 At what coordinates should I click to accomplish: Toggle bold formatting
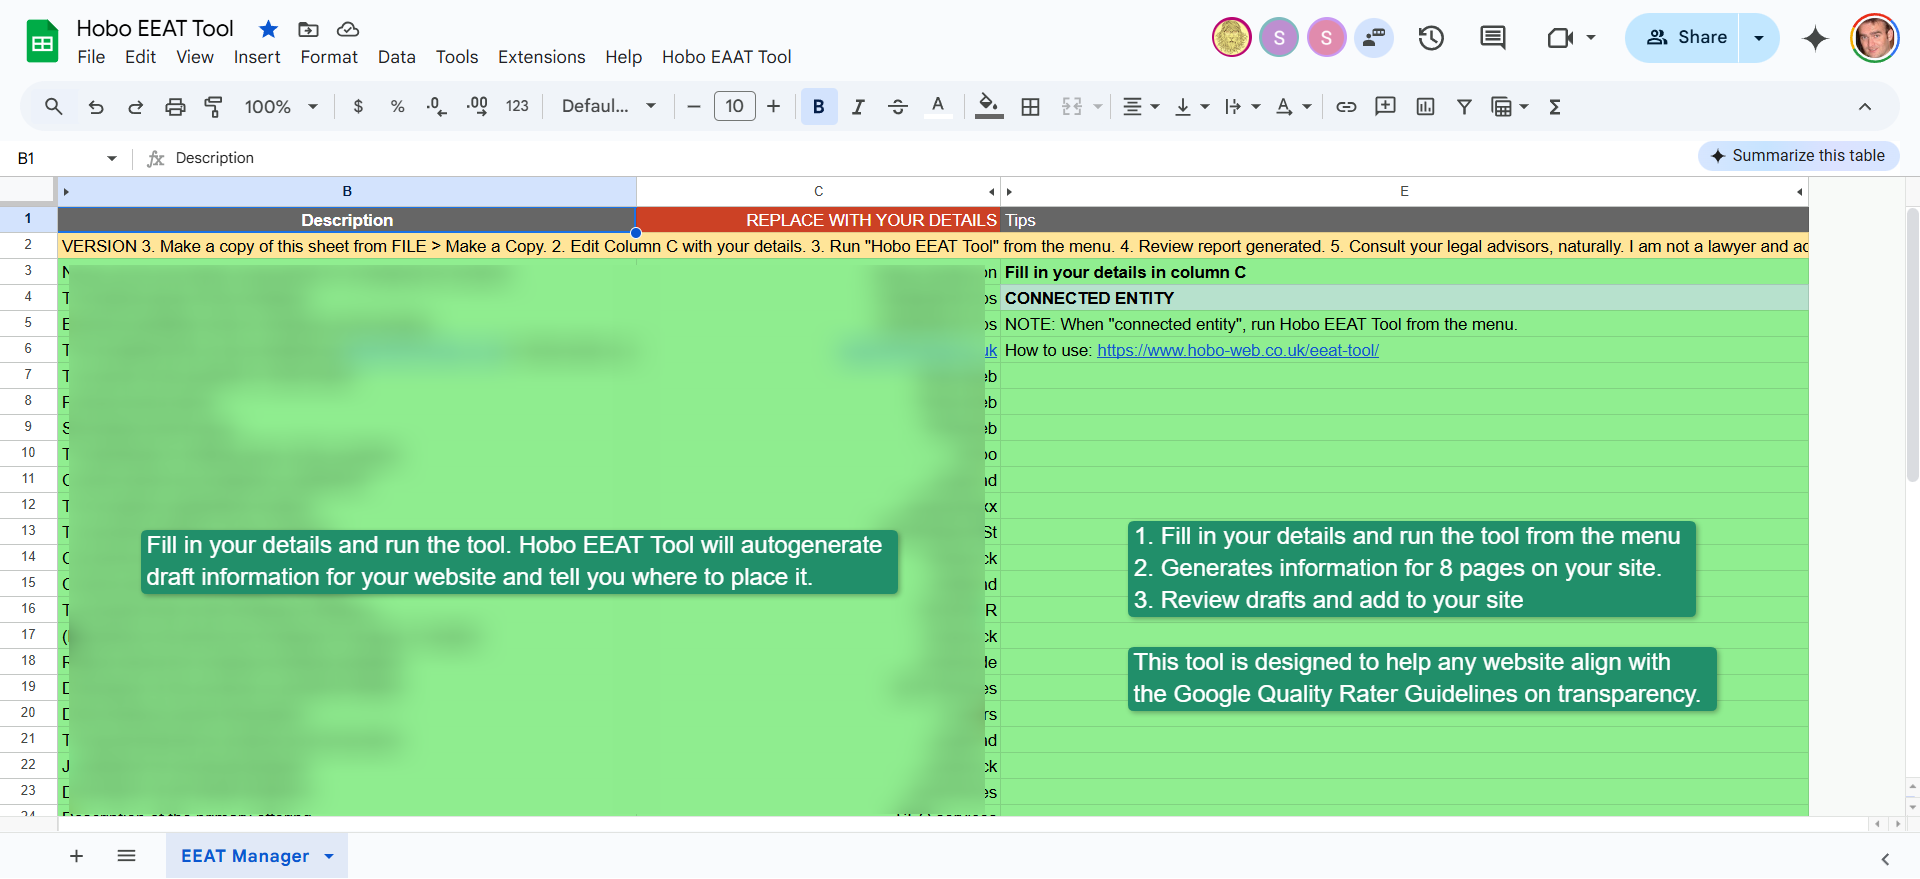[819, 106]
